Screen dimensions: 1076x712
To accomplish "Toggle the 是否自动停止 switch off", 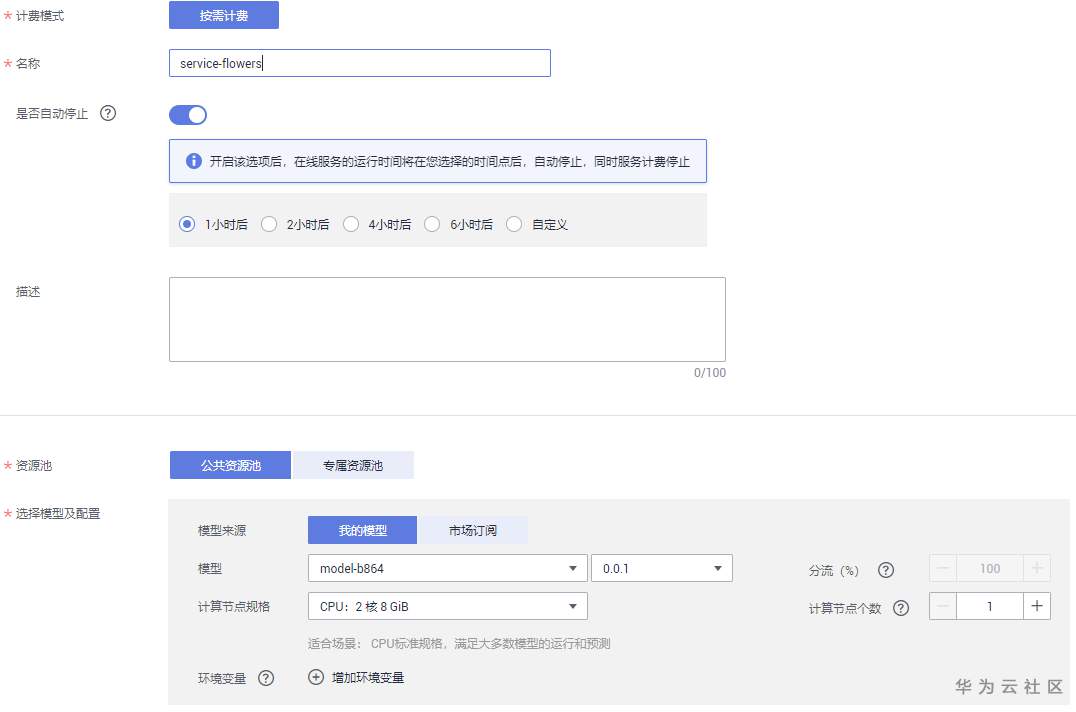I will point(188,115).
